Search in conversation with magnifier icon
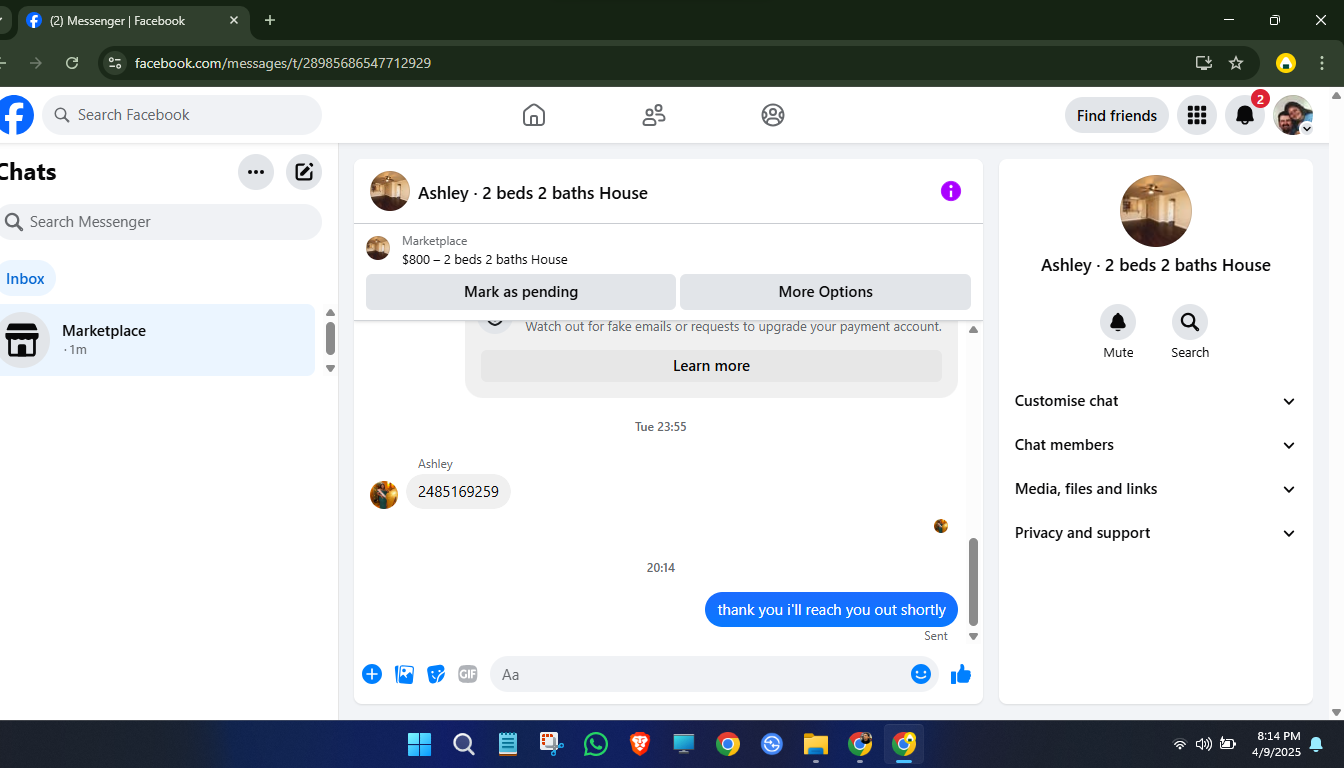The image size is (1344, 768). (1190, 322)
